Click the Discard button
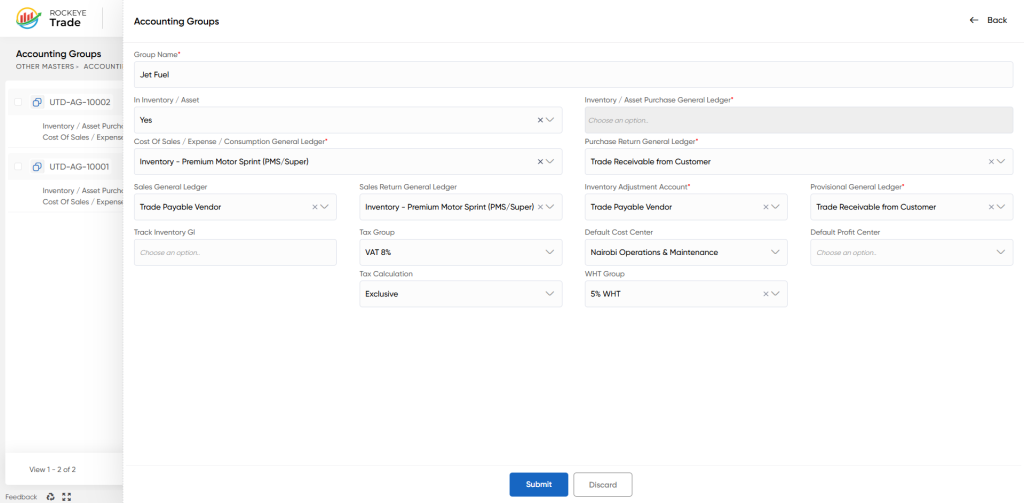This screenshot has height=503, width=1024. click(603, 485)
